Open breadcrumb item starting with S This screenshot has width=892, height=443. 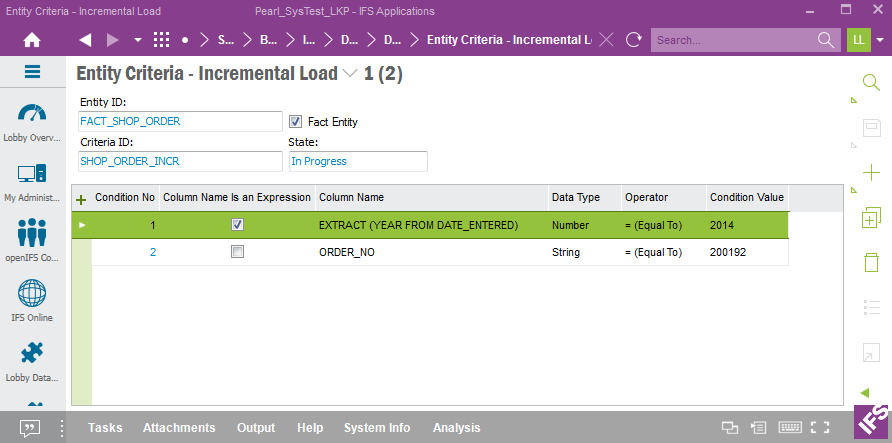click(226, 40)
